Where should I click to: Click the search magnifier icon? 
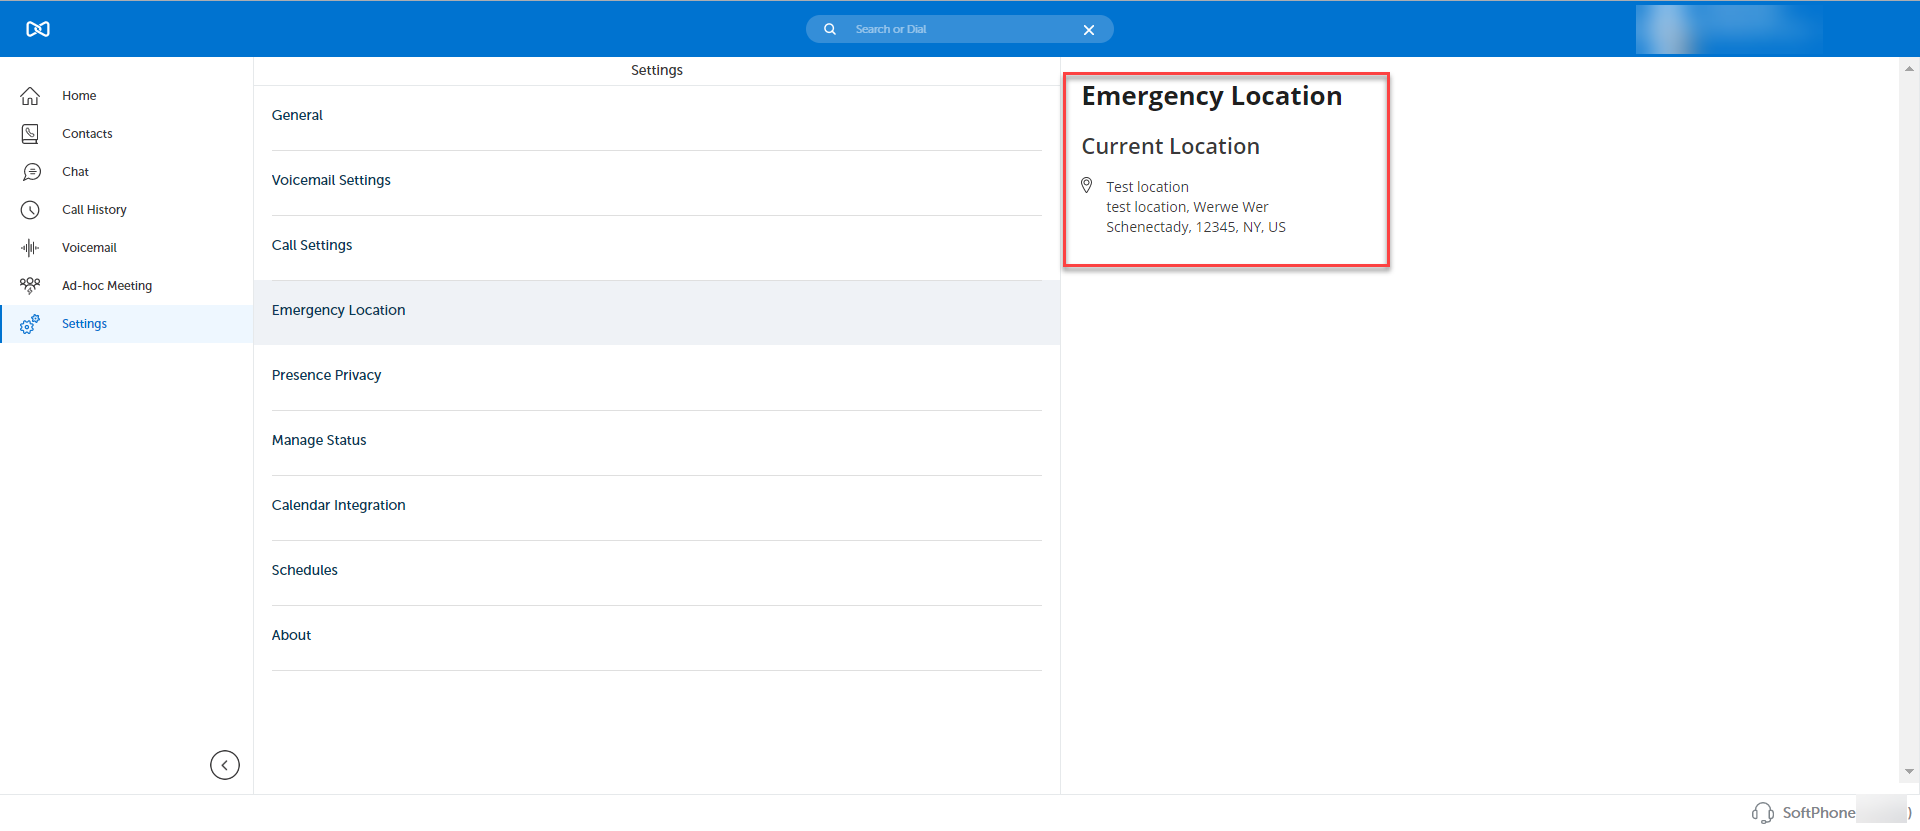point(829,29)
